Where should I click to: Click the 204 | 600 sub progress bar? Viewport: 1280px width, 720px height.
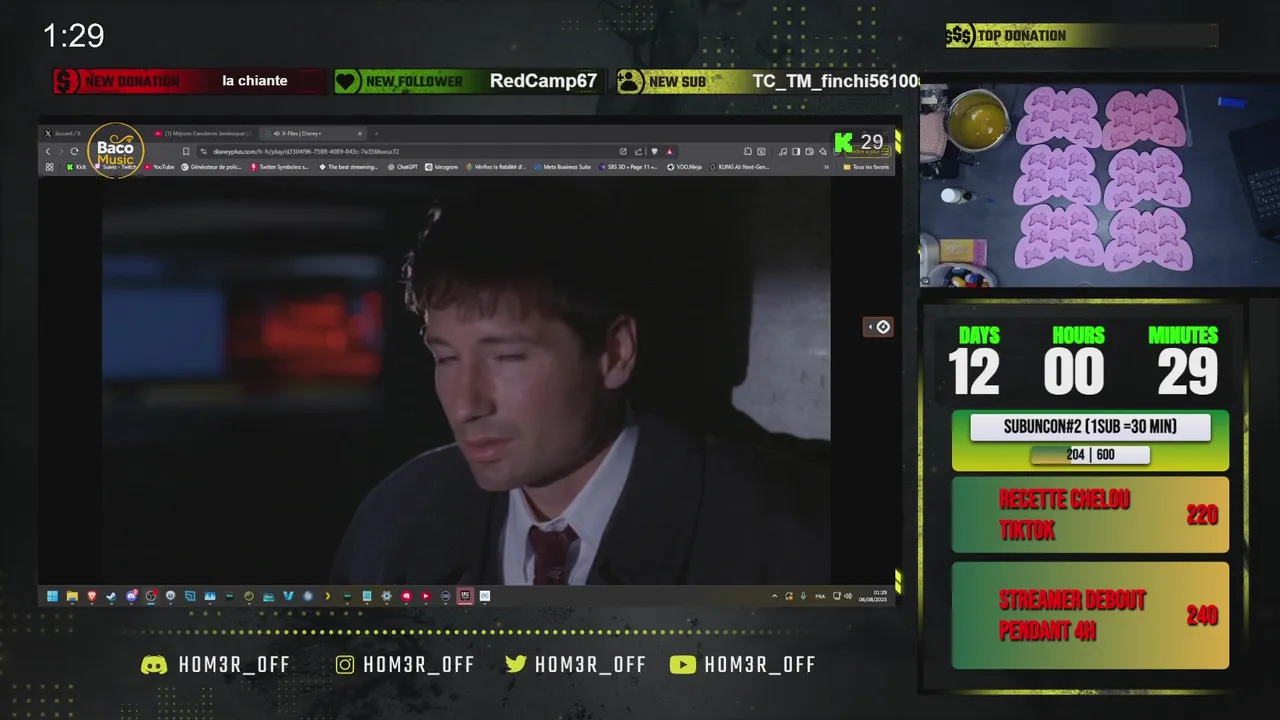click(x=1090, y=455)
